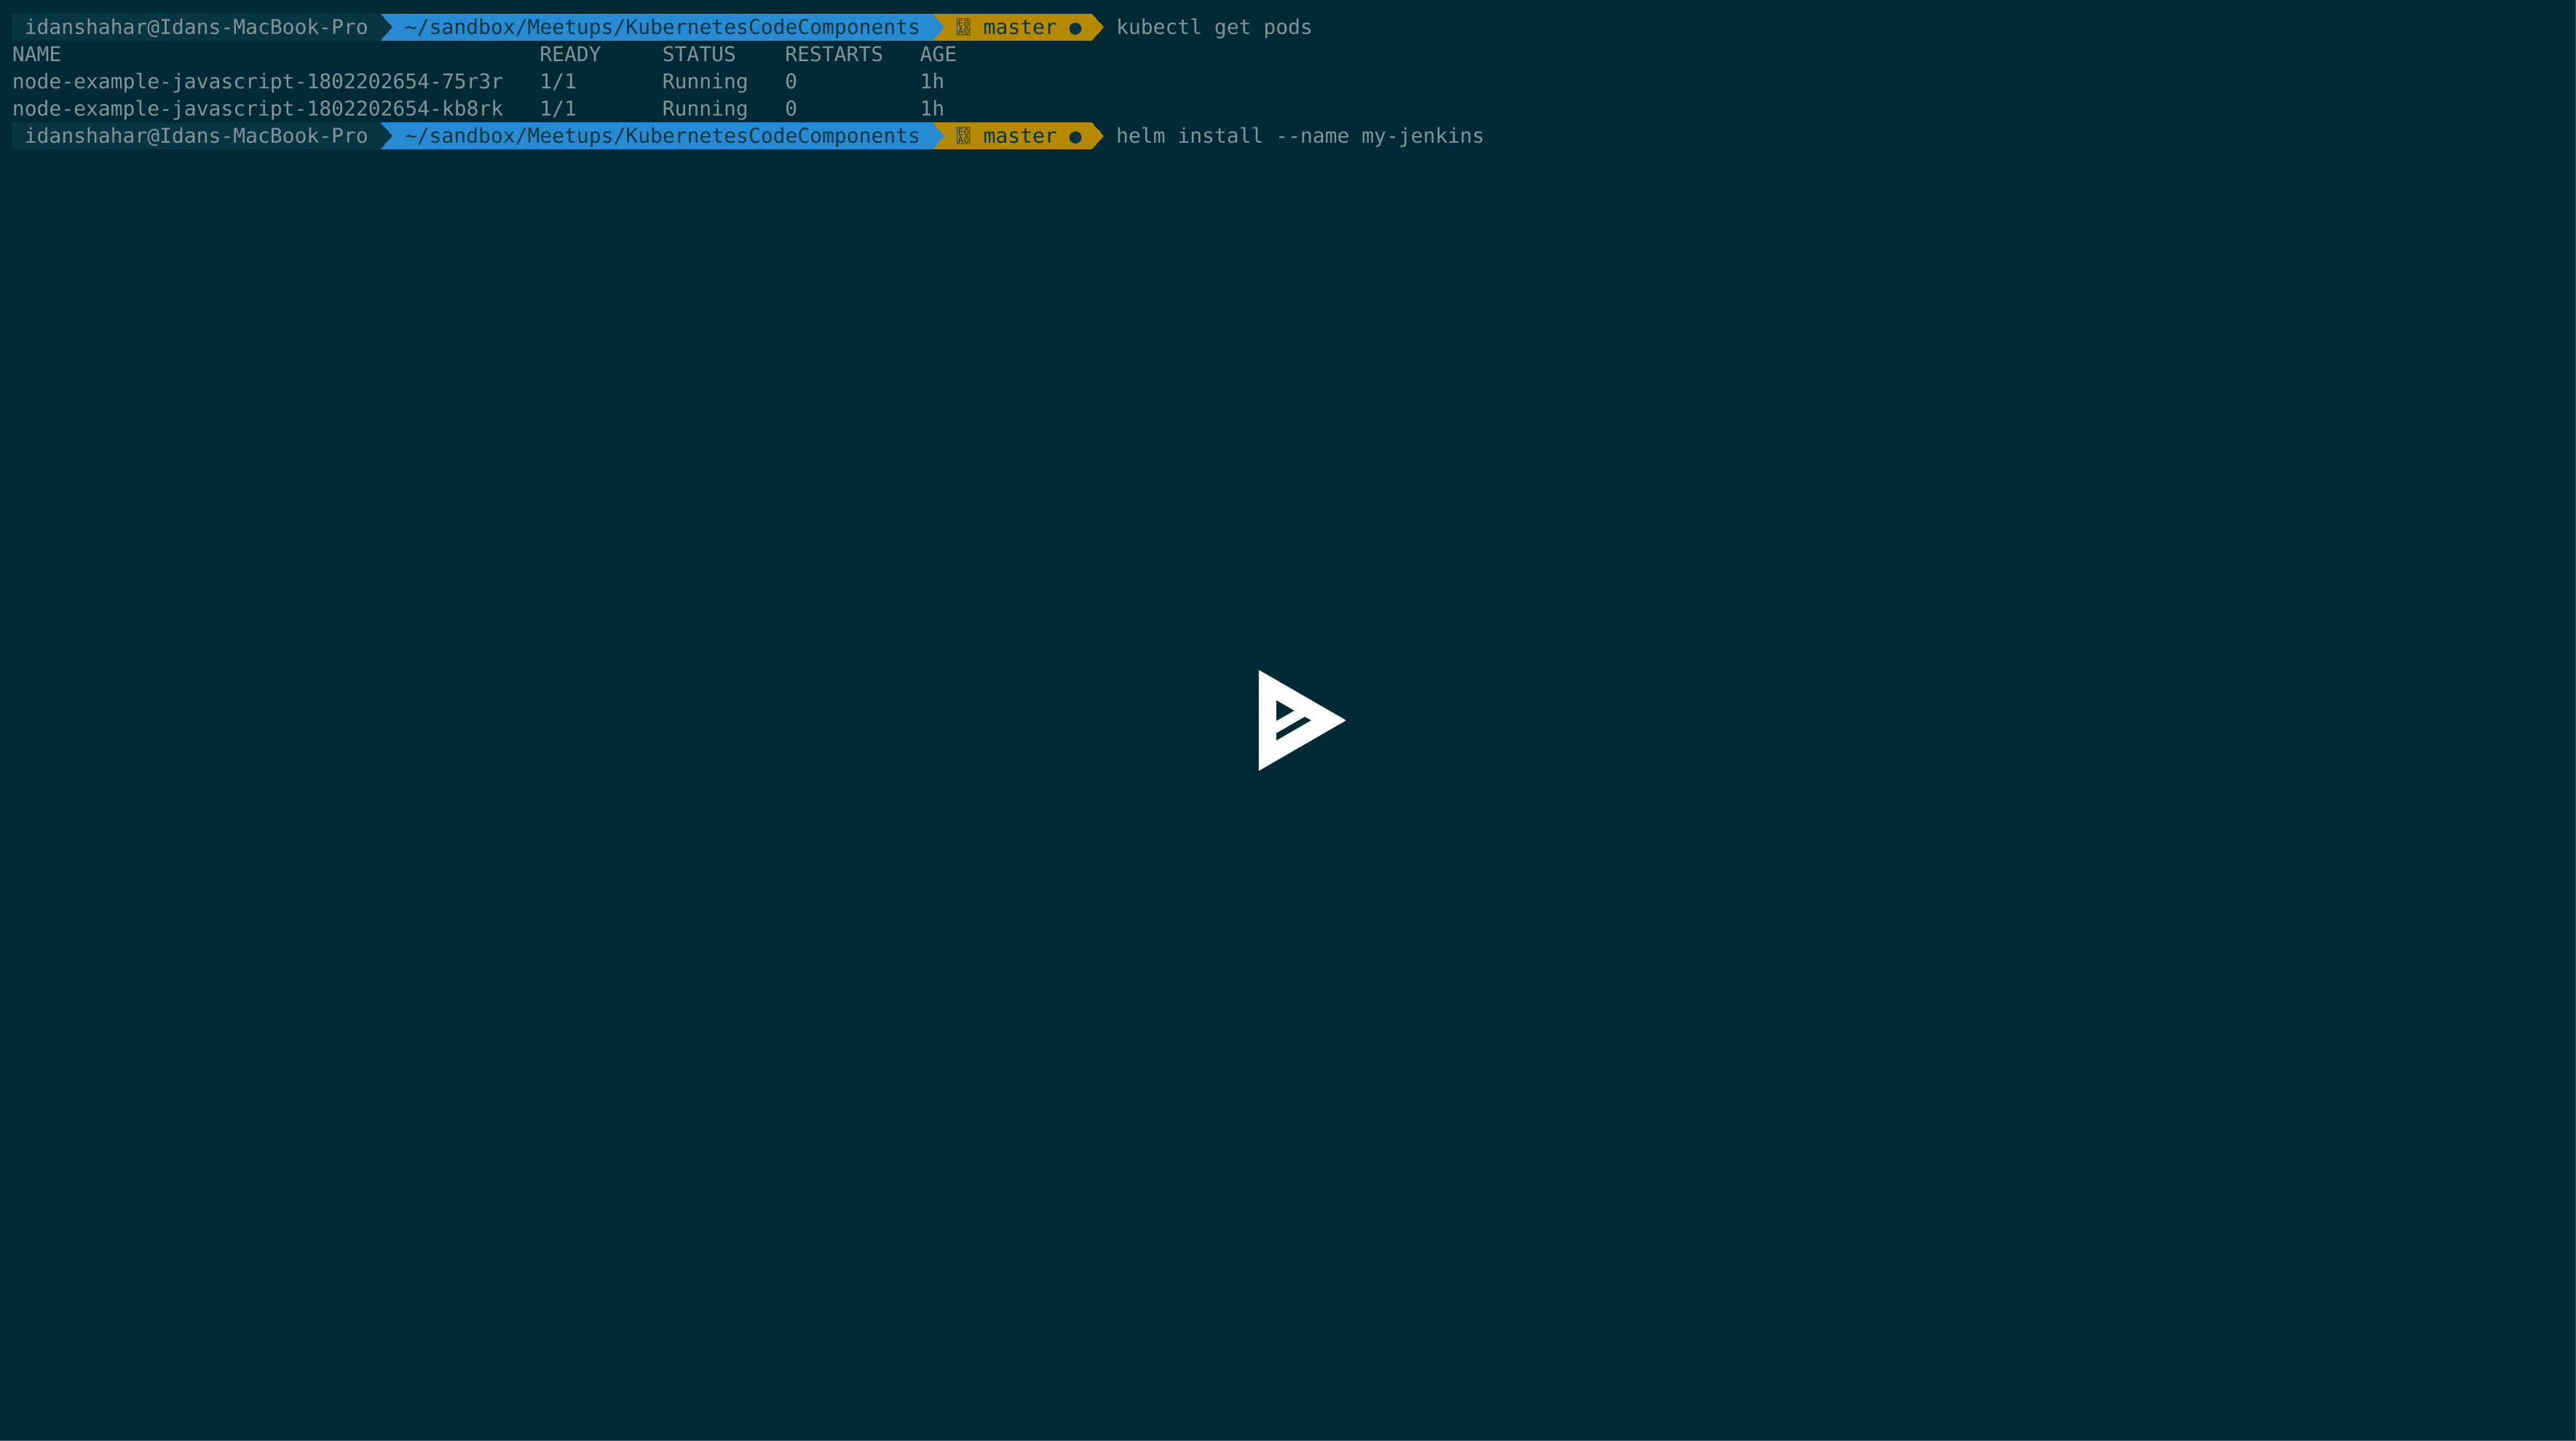Image resolution: width=2576 pixels, height=1441 pixels.
Task: Select the 'helm install --name my-jenkins' command
Action: pos(1299,136)
